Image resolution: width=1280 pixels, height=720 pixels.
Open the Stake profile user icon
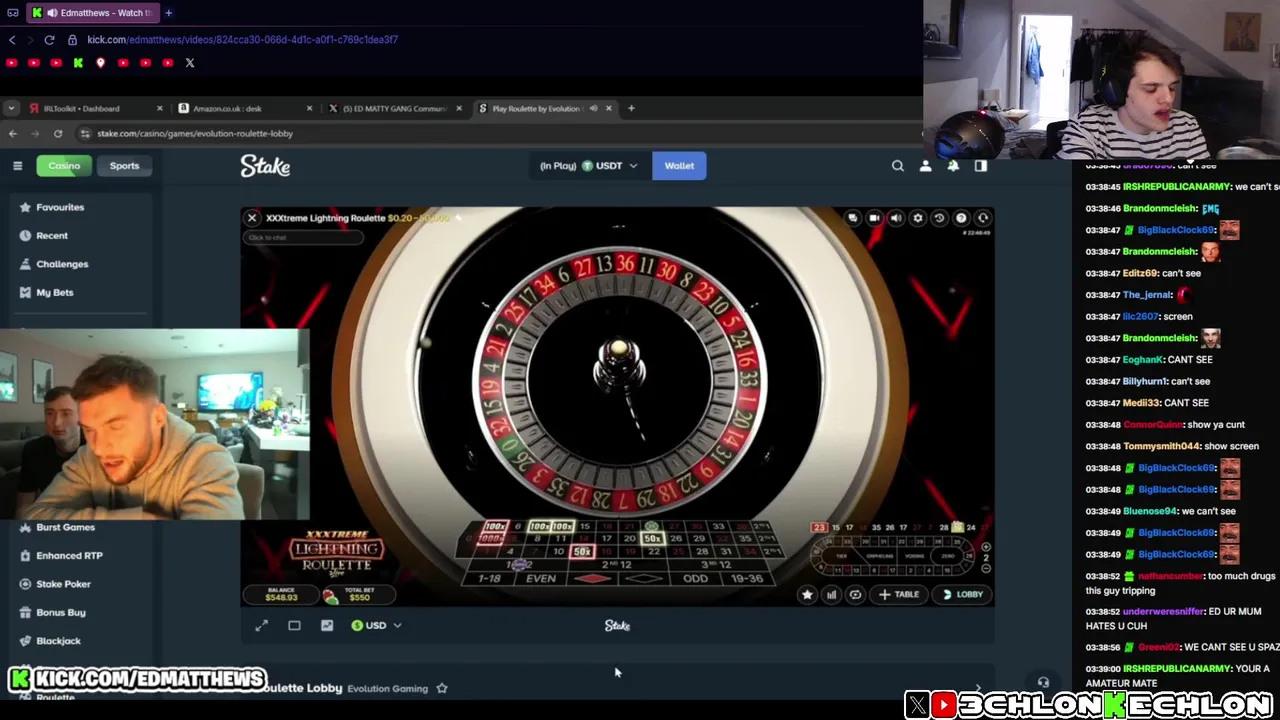tap(925, 166)
